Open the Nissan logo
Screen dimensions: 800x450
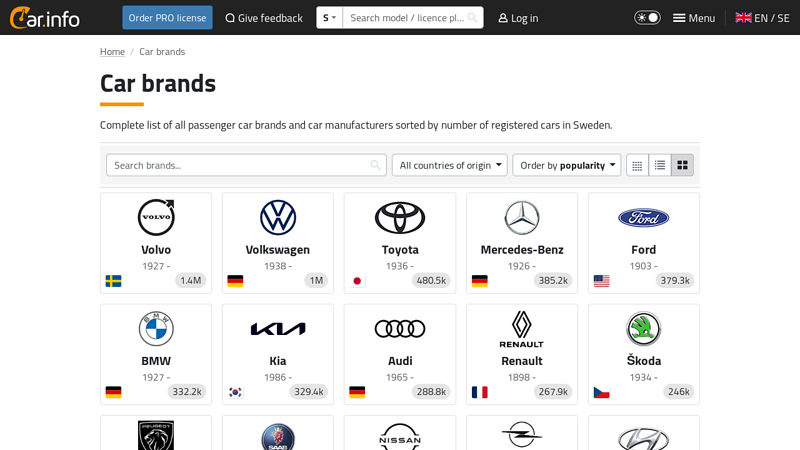pos(400,437)
